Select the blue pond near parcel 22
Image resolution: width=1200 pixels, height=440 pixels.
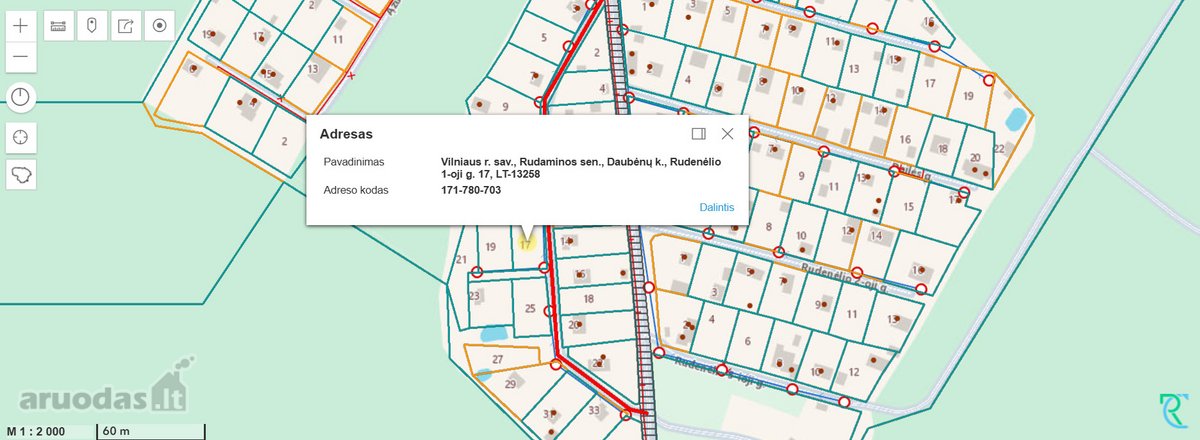1014,120
